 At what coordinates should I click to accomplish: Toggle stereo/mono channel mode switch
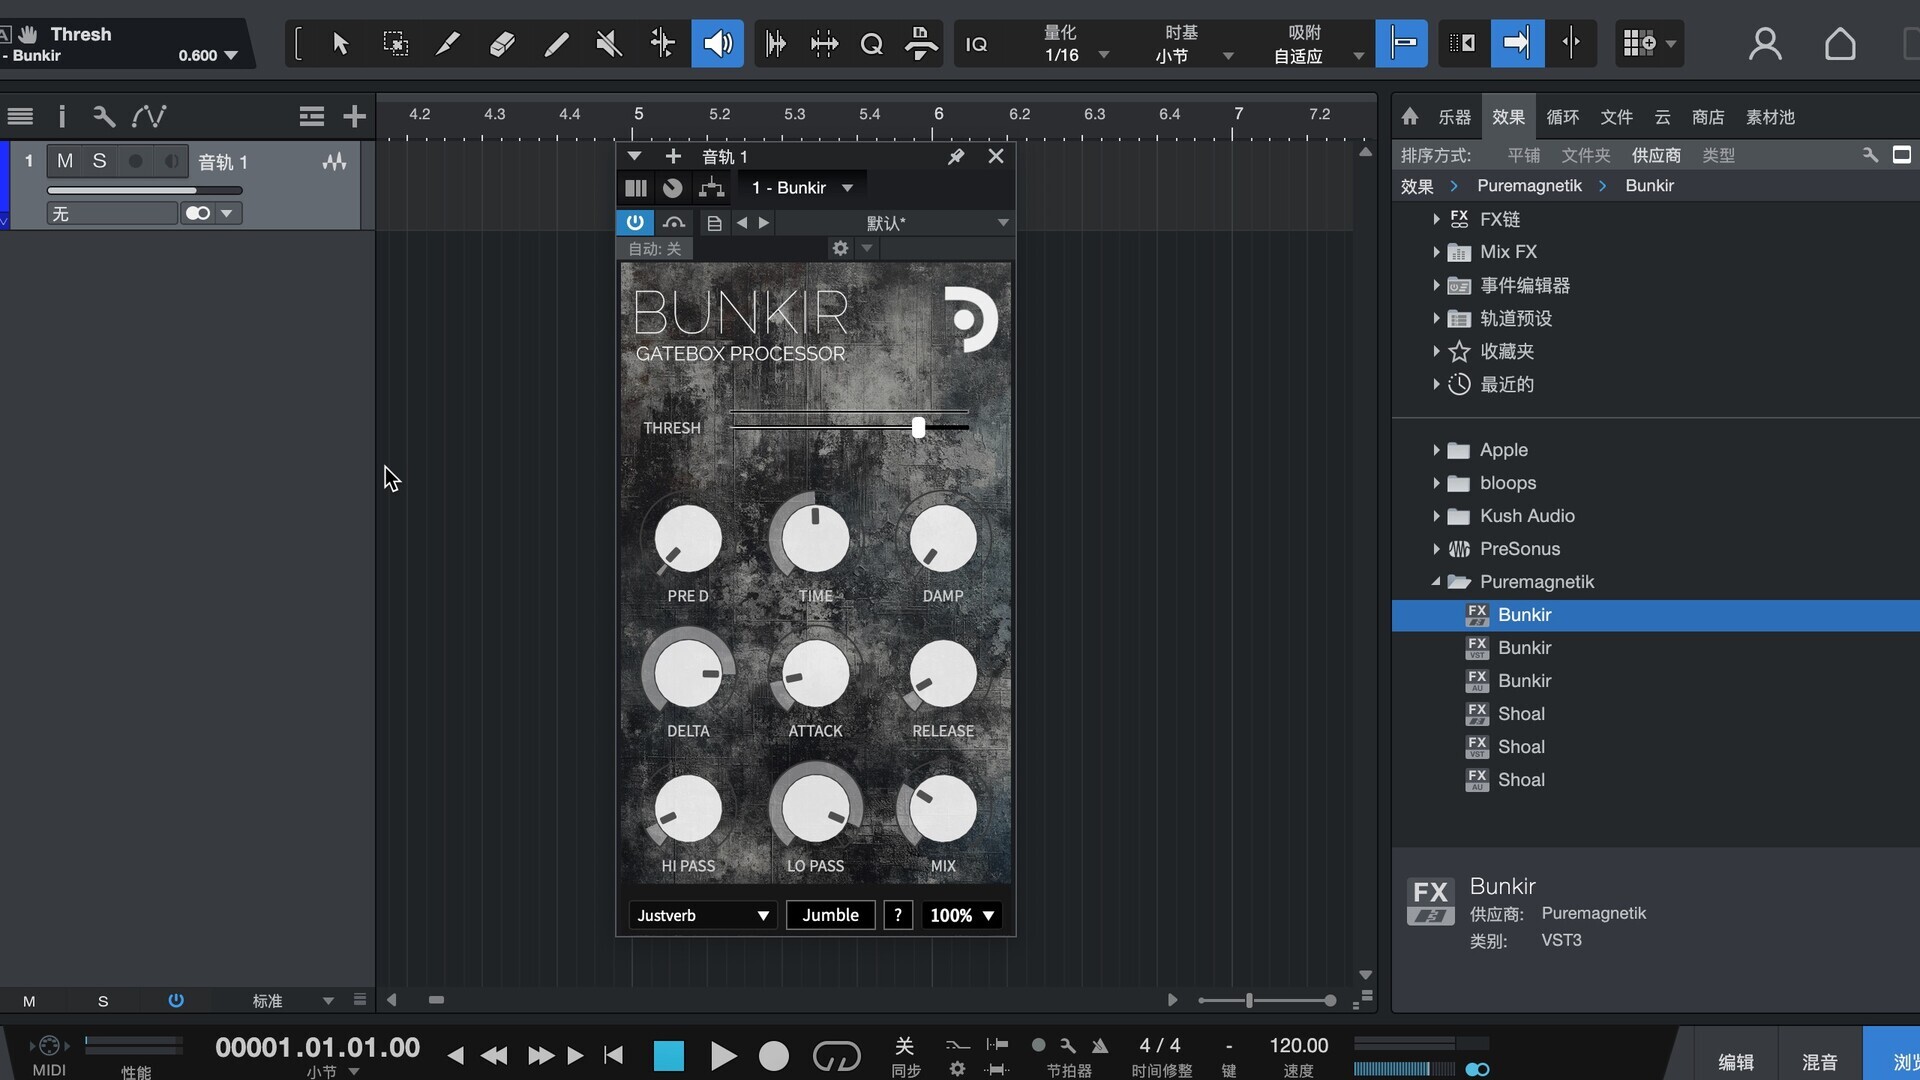[x=198, y=213]
